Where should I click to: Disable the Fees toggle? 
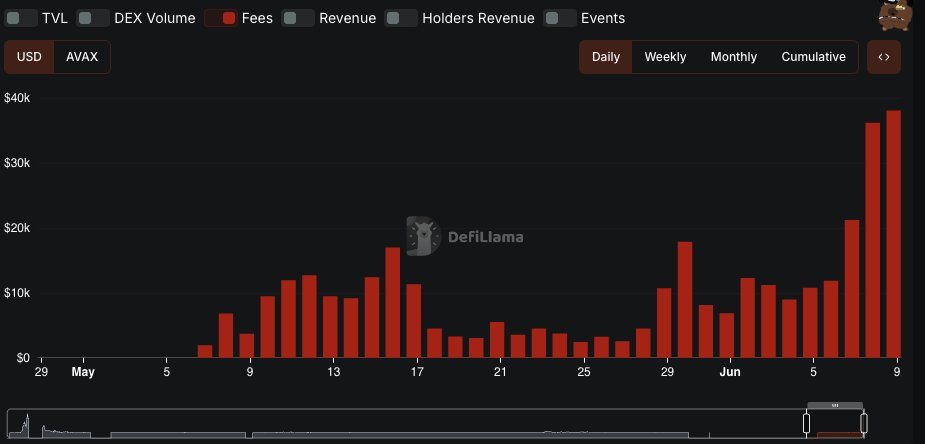221,18
